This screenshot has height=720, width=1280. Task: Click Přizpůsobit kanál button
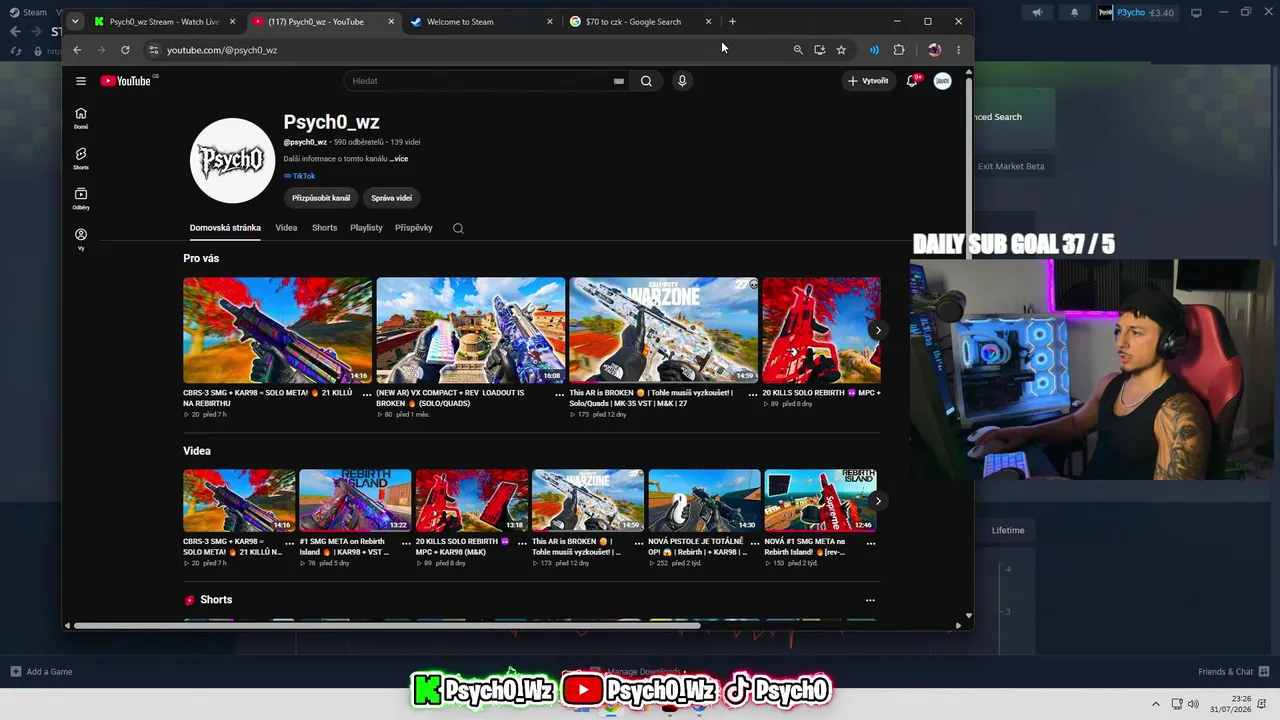[321, 198]
